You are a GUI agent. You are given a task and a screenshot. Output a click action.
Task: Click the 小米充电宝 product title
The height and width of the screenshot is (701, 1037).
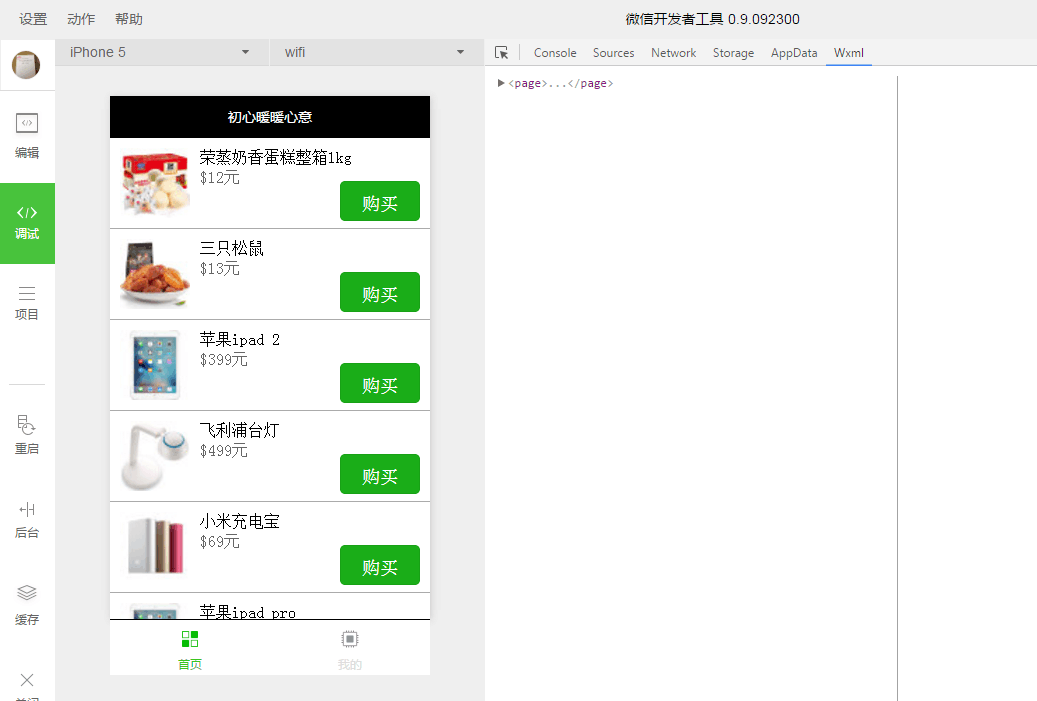pyautogui.click(x=239, y=521)
